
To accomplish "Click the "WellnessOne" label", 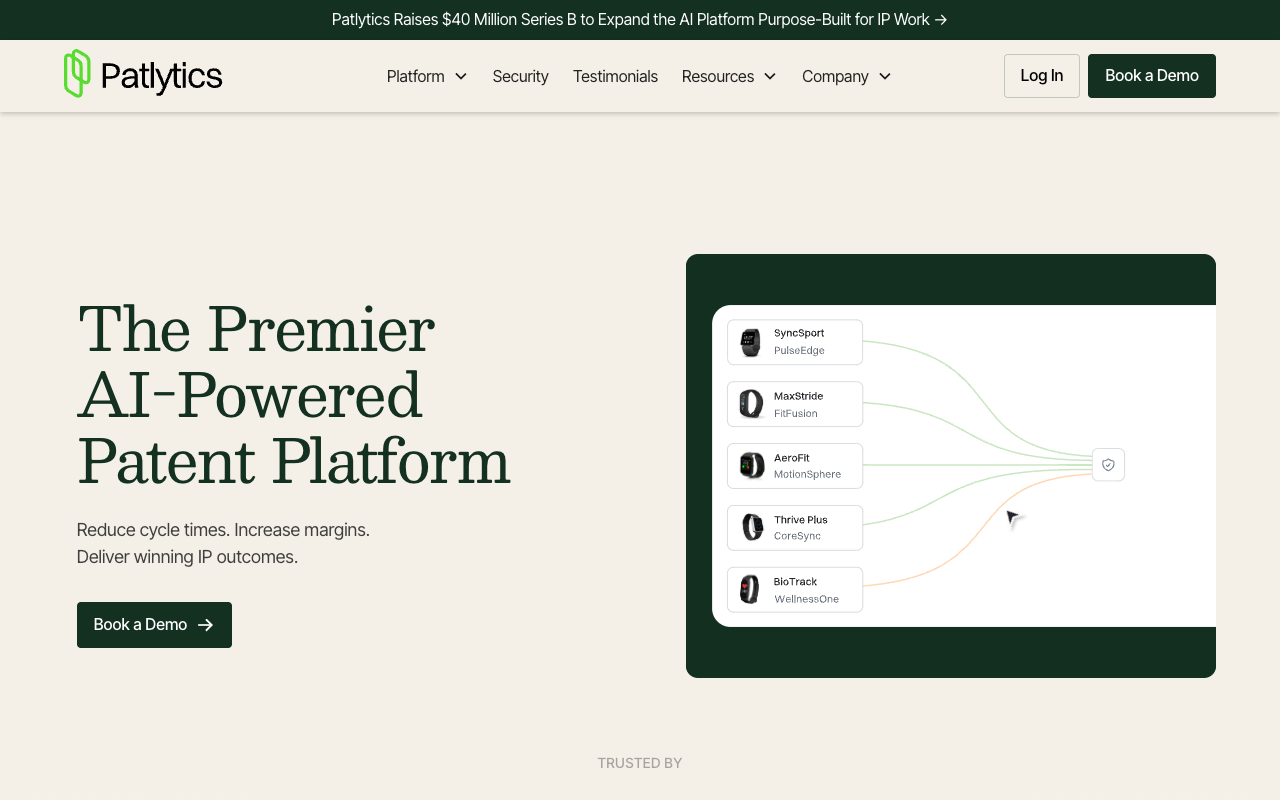I will (x=807, y=599).
